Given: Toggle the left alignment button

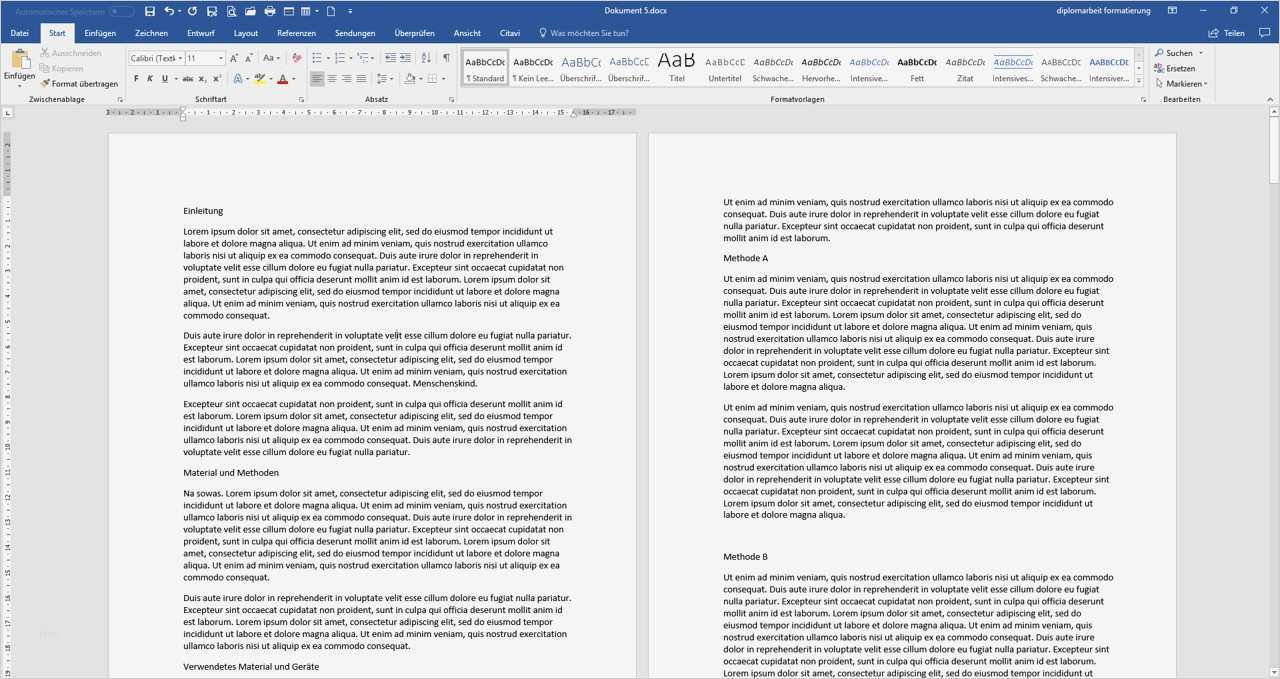Looking at the screenshot, I should pyautogui.click(x=317, y=78).
